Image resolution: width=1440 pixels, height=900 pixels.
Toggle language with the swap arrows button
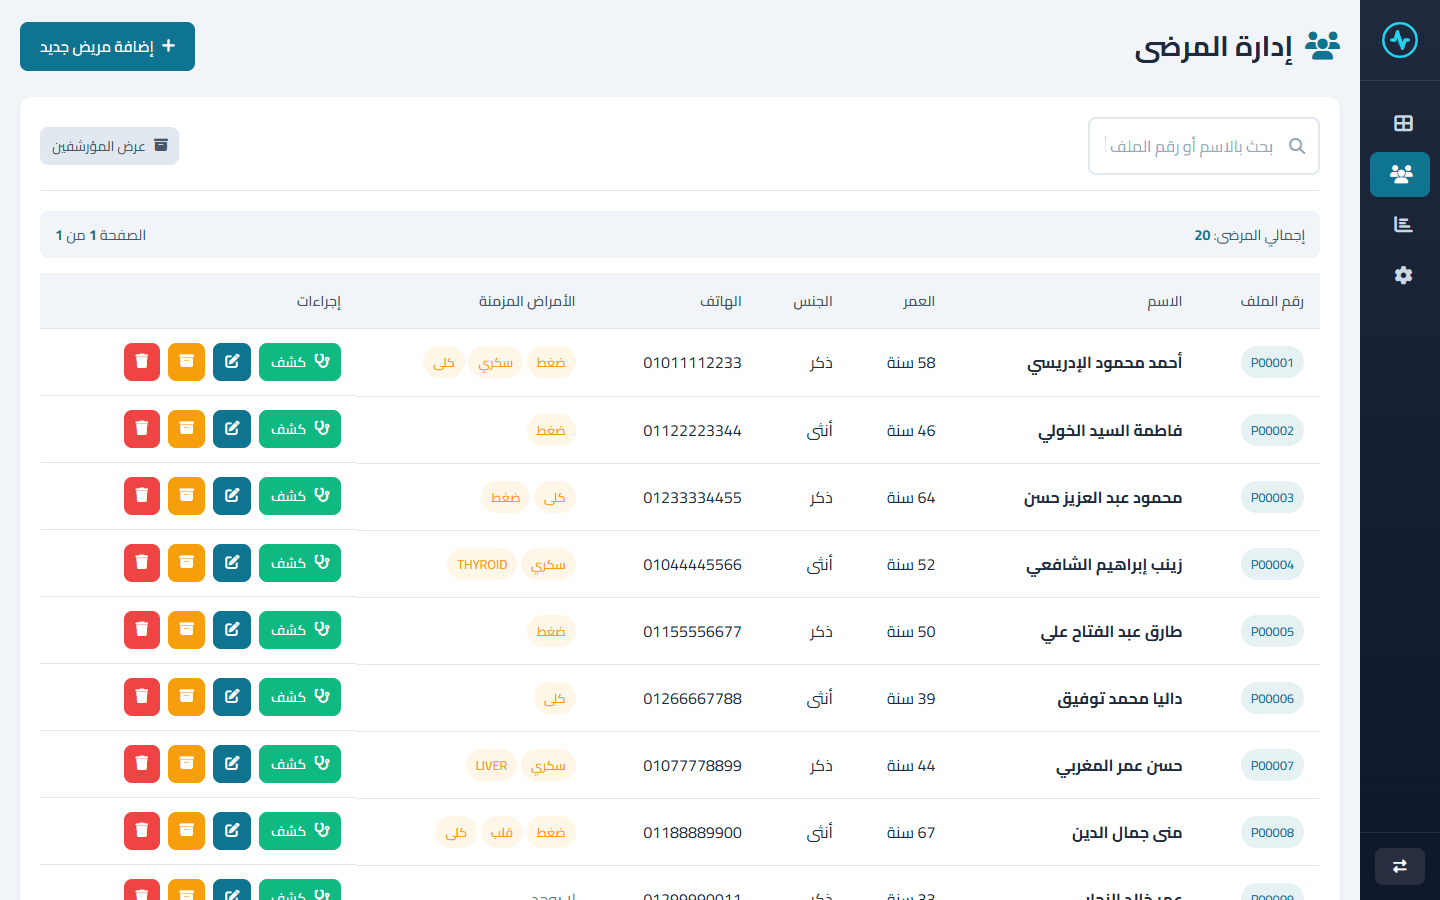pos(1400,866)
